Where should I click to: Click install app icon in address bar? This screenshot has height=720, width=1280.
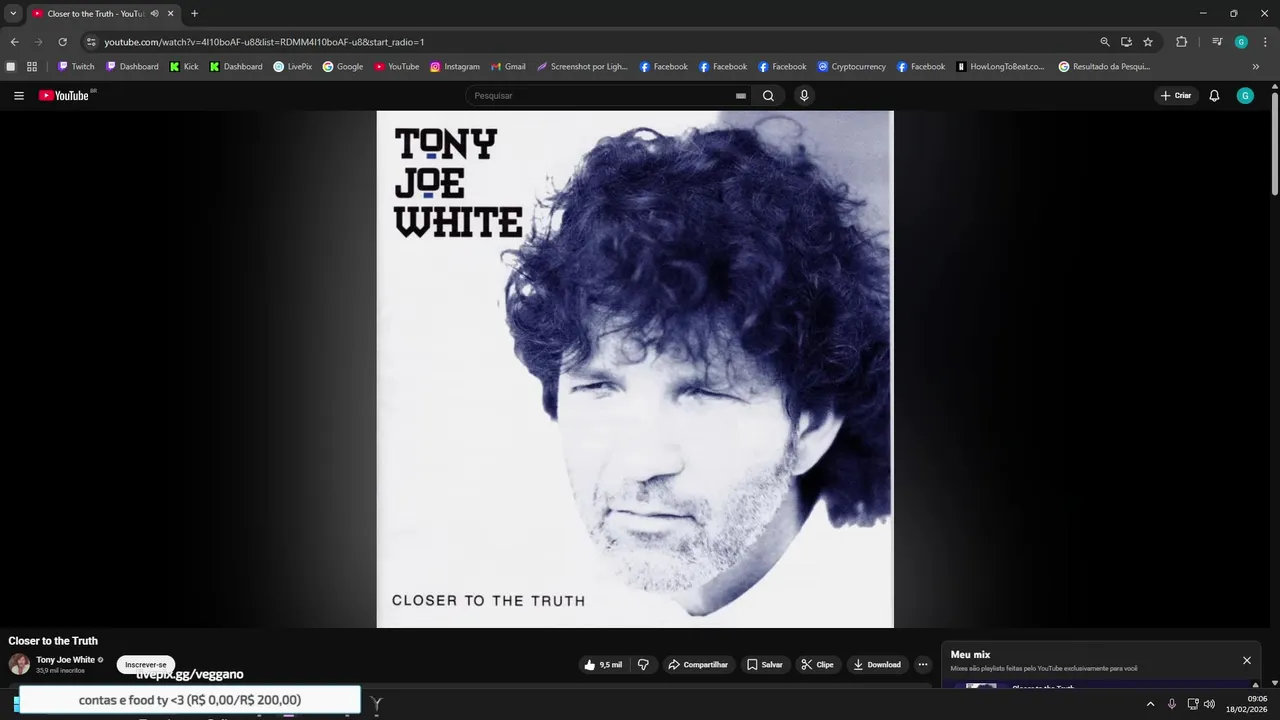(1126, 42)
